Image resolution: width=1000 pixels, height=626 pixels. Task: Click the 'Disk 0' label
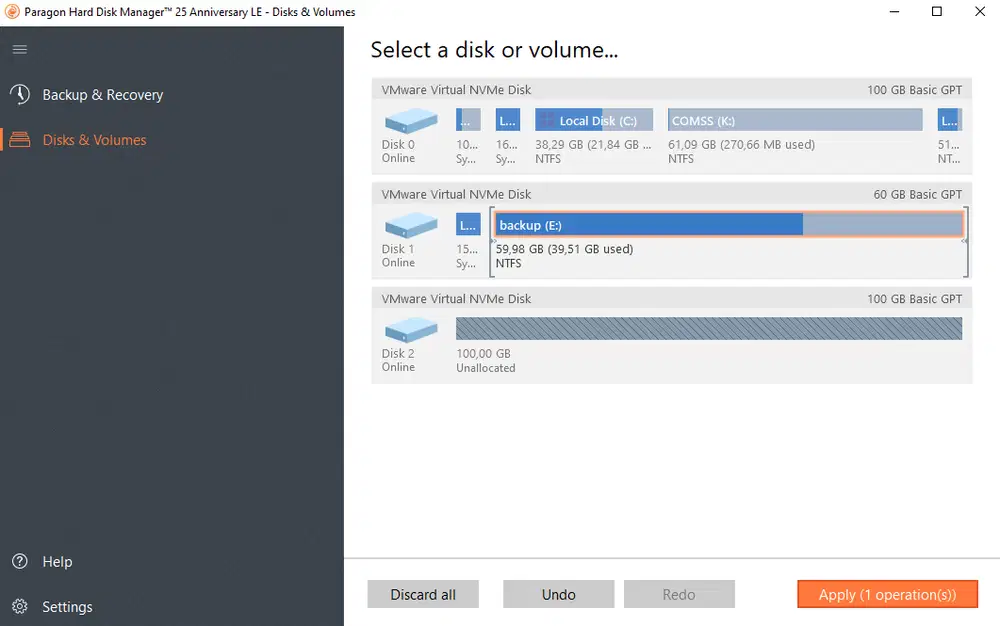tap(398, 145)
